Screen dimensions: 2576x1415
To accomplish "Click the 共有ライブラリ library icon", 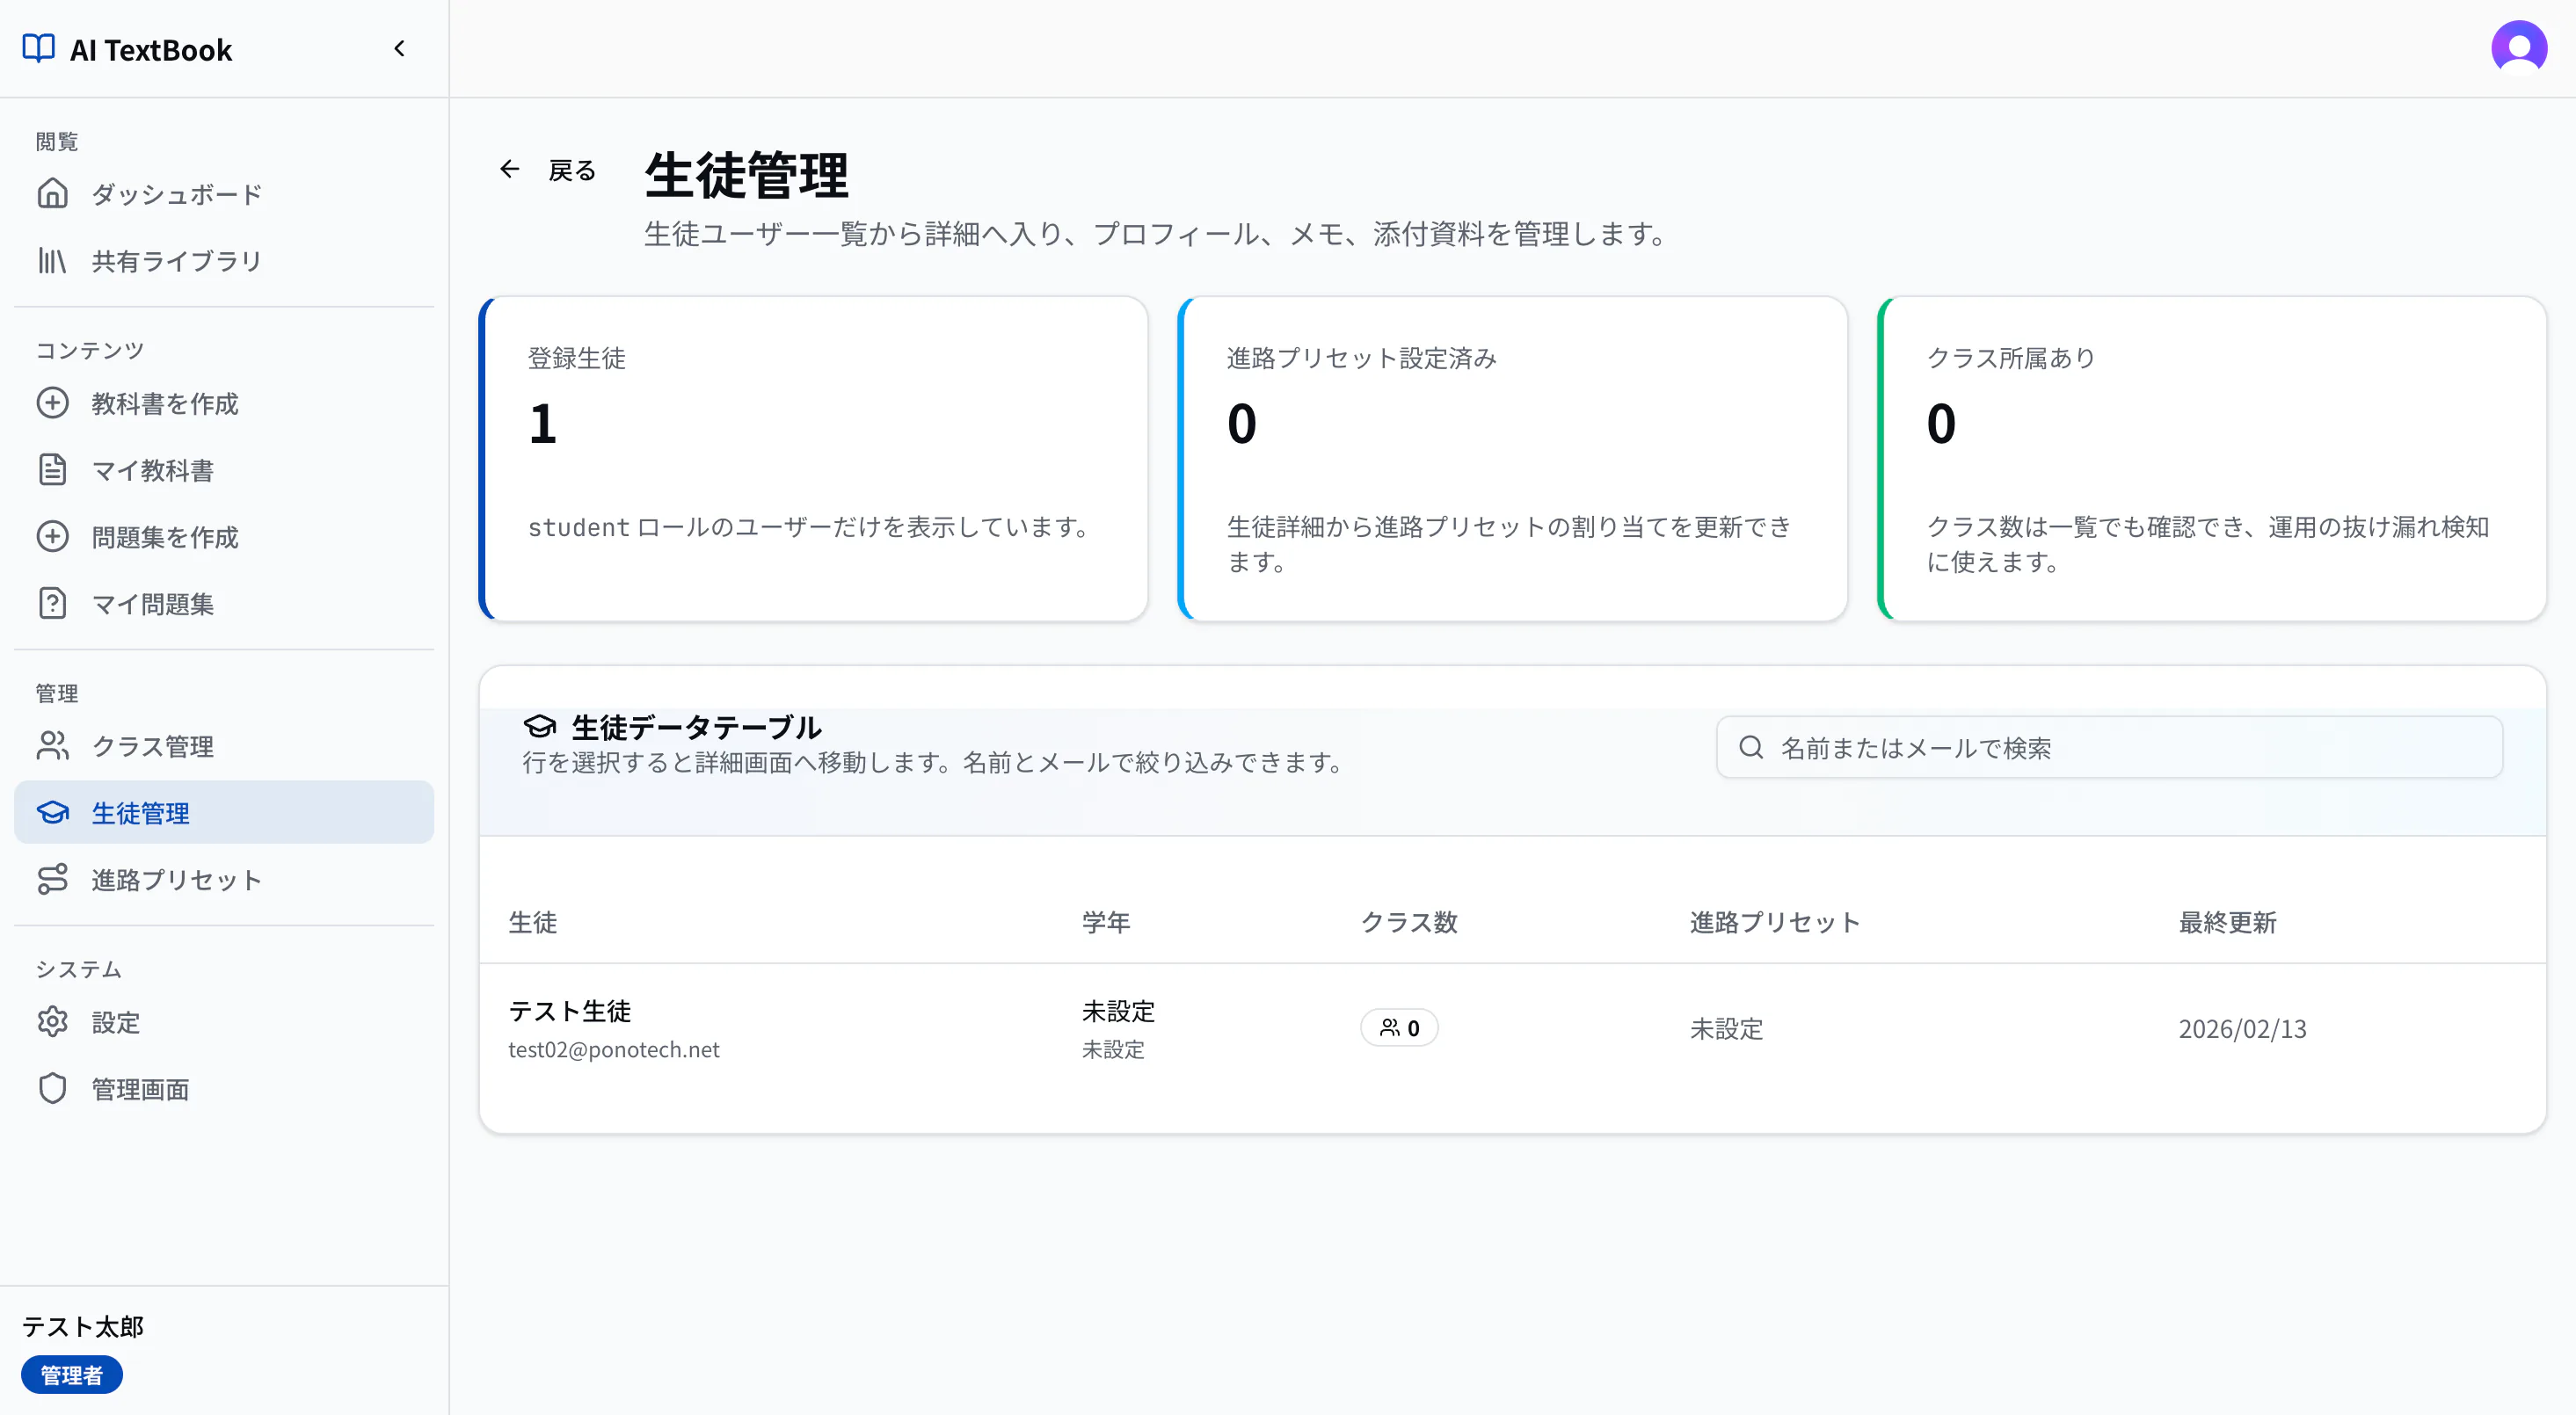I will pyautogui.click(x=52, y=260).
